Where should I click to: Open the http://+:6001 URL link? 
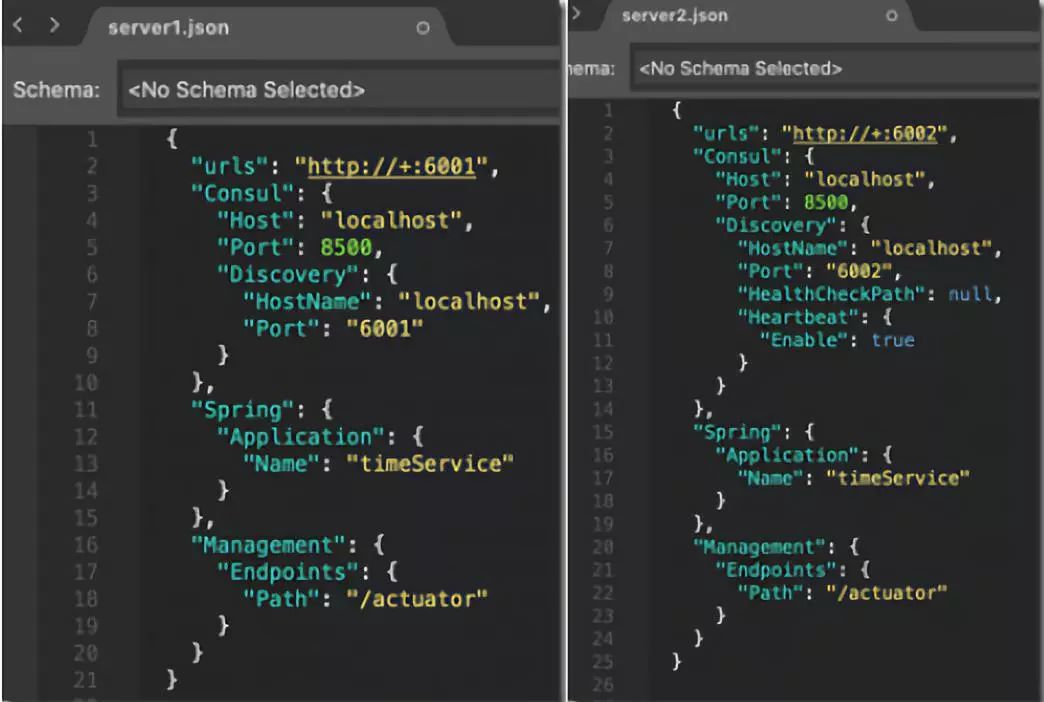(392, 167)
